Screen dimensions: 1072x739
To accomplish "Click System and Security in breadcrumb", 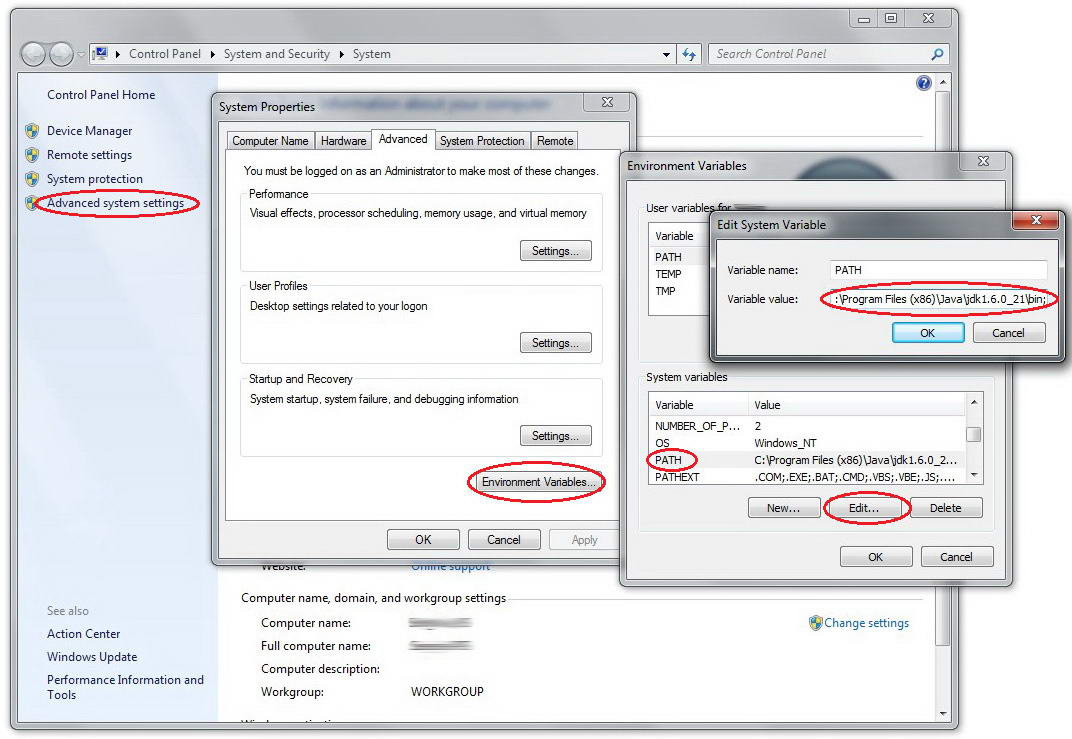I will [x=277, y=54].
